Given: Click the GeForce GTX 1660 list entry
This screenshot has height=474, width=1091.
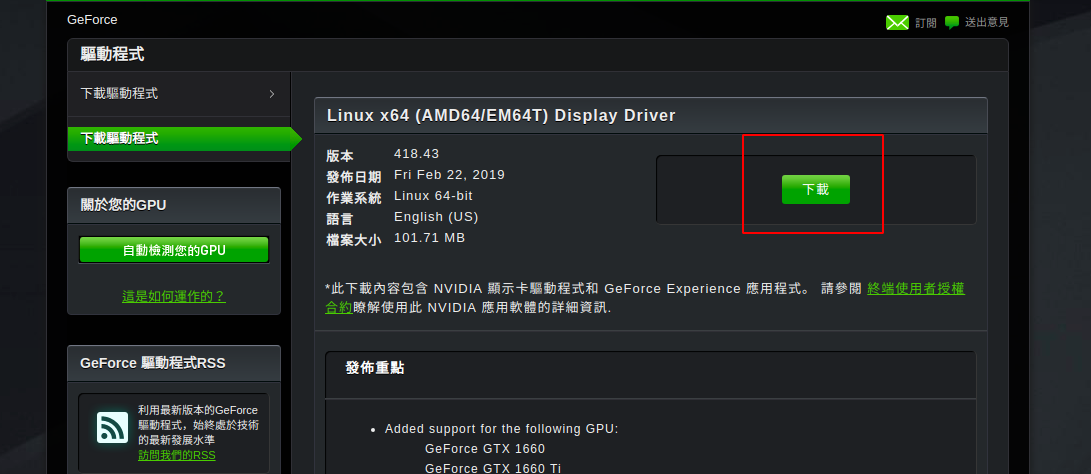Looking at the screenshot, I should click(485, 449).
